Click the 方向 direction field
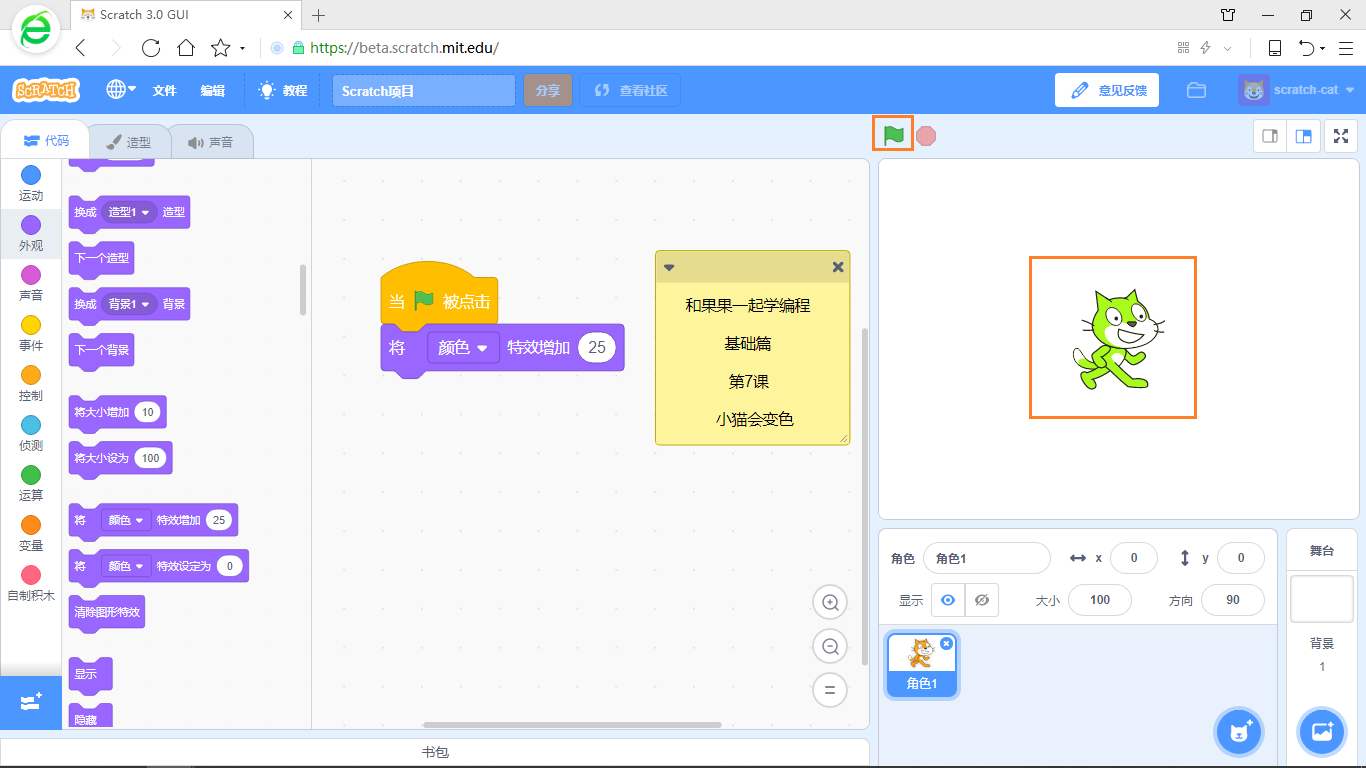Image resolution: width=1366 pixels, height=768 pixels. (1233, 600)
